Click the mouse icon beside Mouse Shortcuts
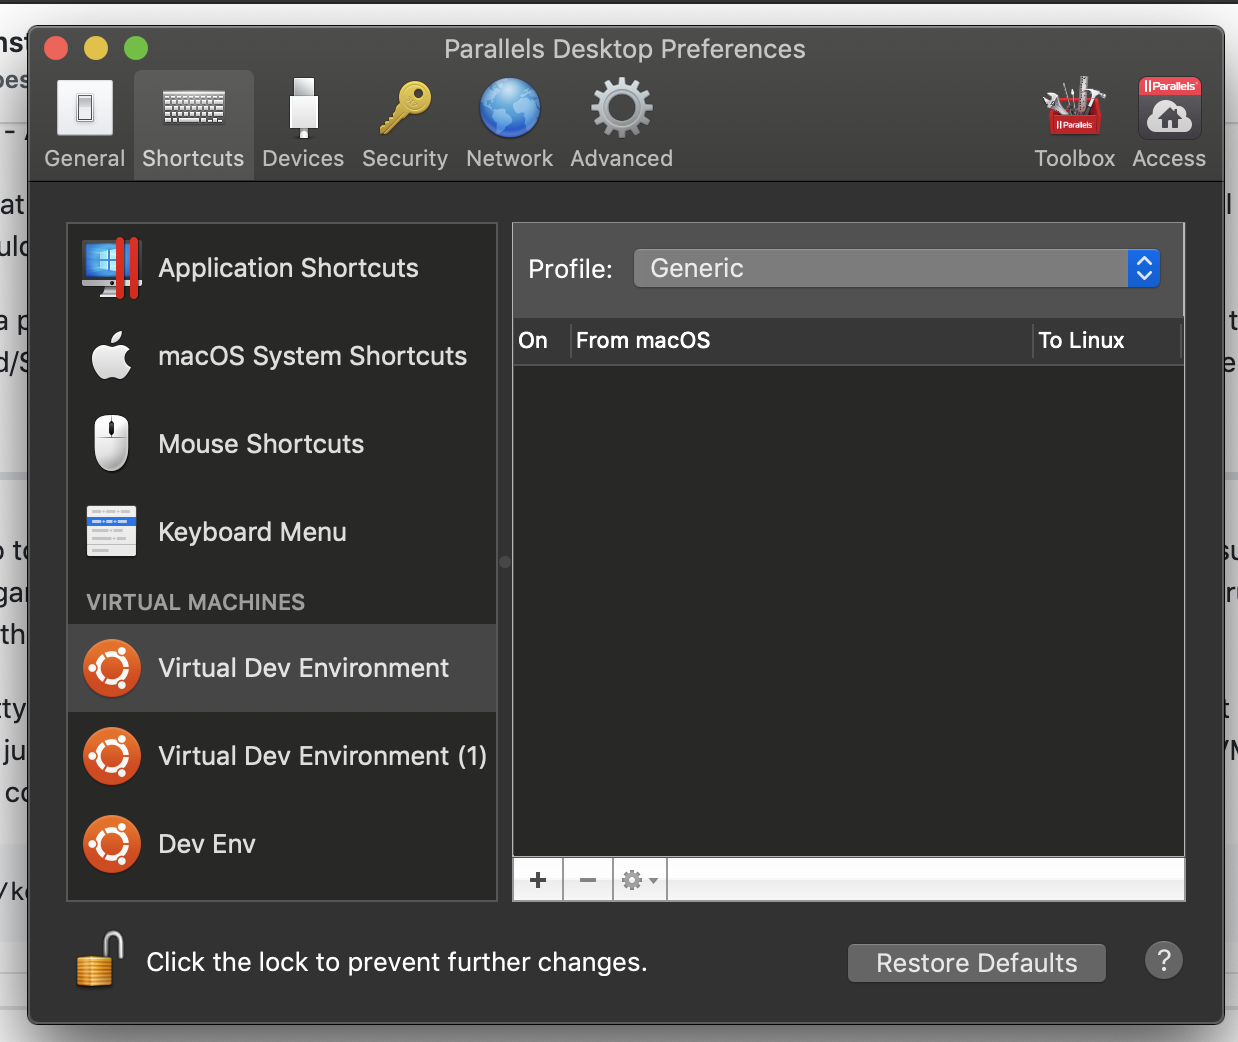Viewport: 1238px width, 1042px height. tap(112, 443)
